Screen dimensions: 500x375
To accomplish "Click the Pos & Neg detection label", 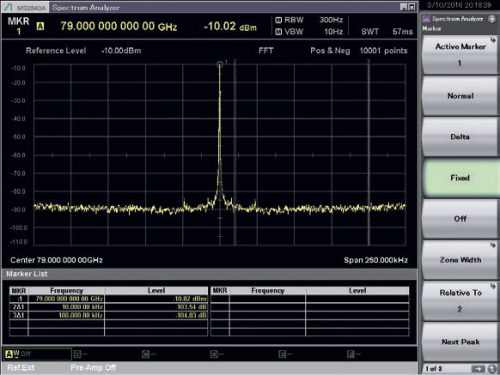I will pyautogui.click(x=330, y=51).
